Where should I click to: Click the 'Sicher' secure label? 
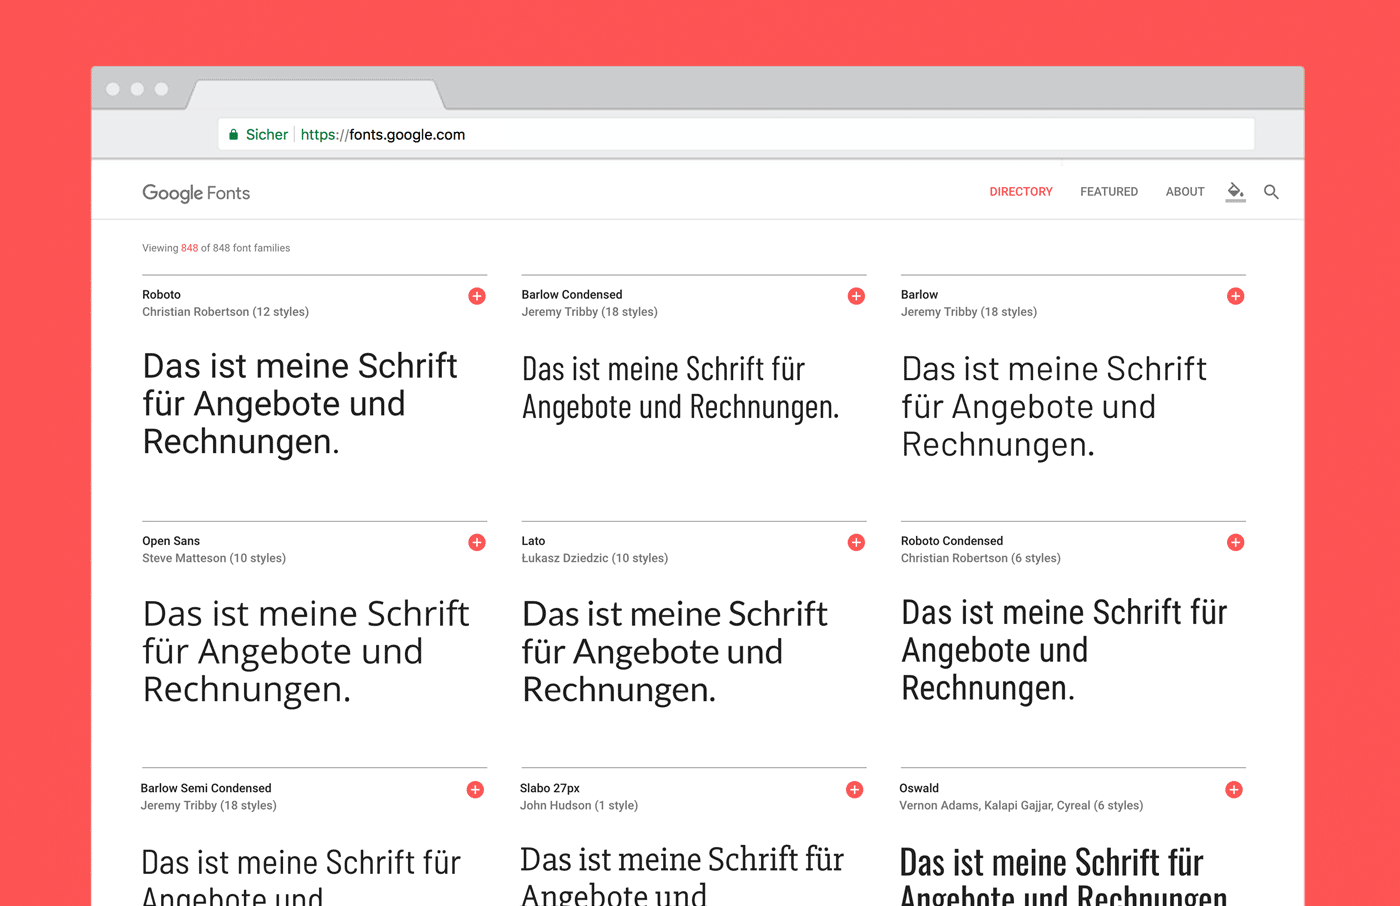267,134
